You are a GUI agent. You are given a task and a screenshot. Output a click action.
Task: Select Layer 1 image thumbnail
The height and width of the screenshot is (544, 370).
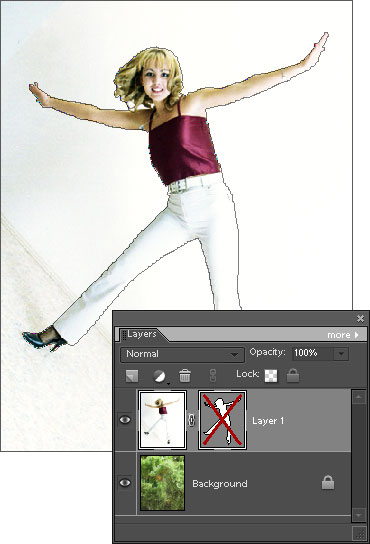[x=162, y=420]
